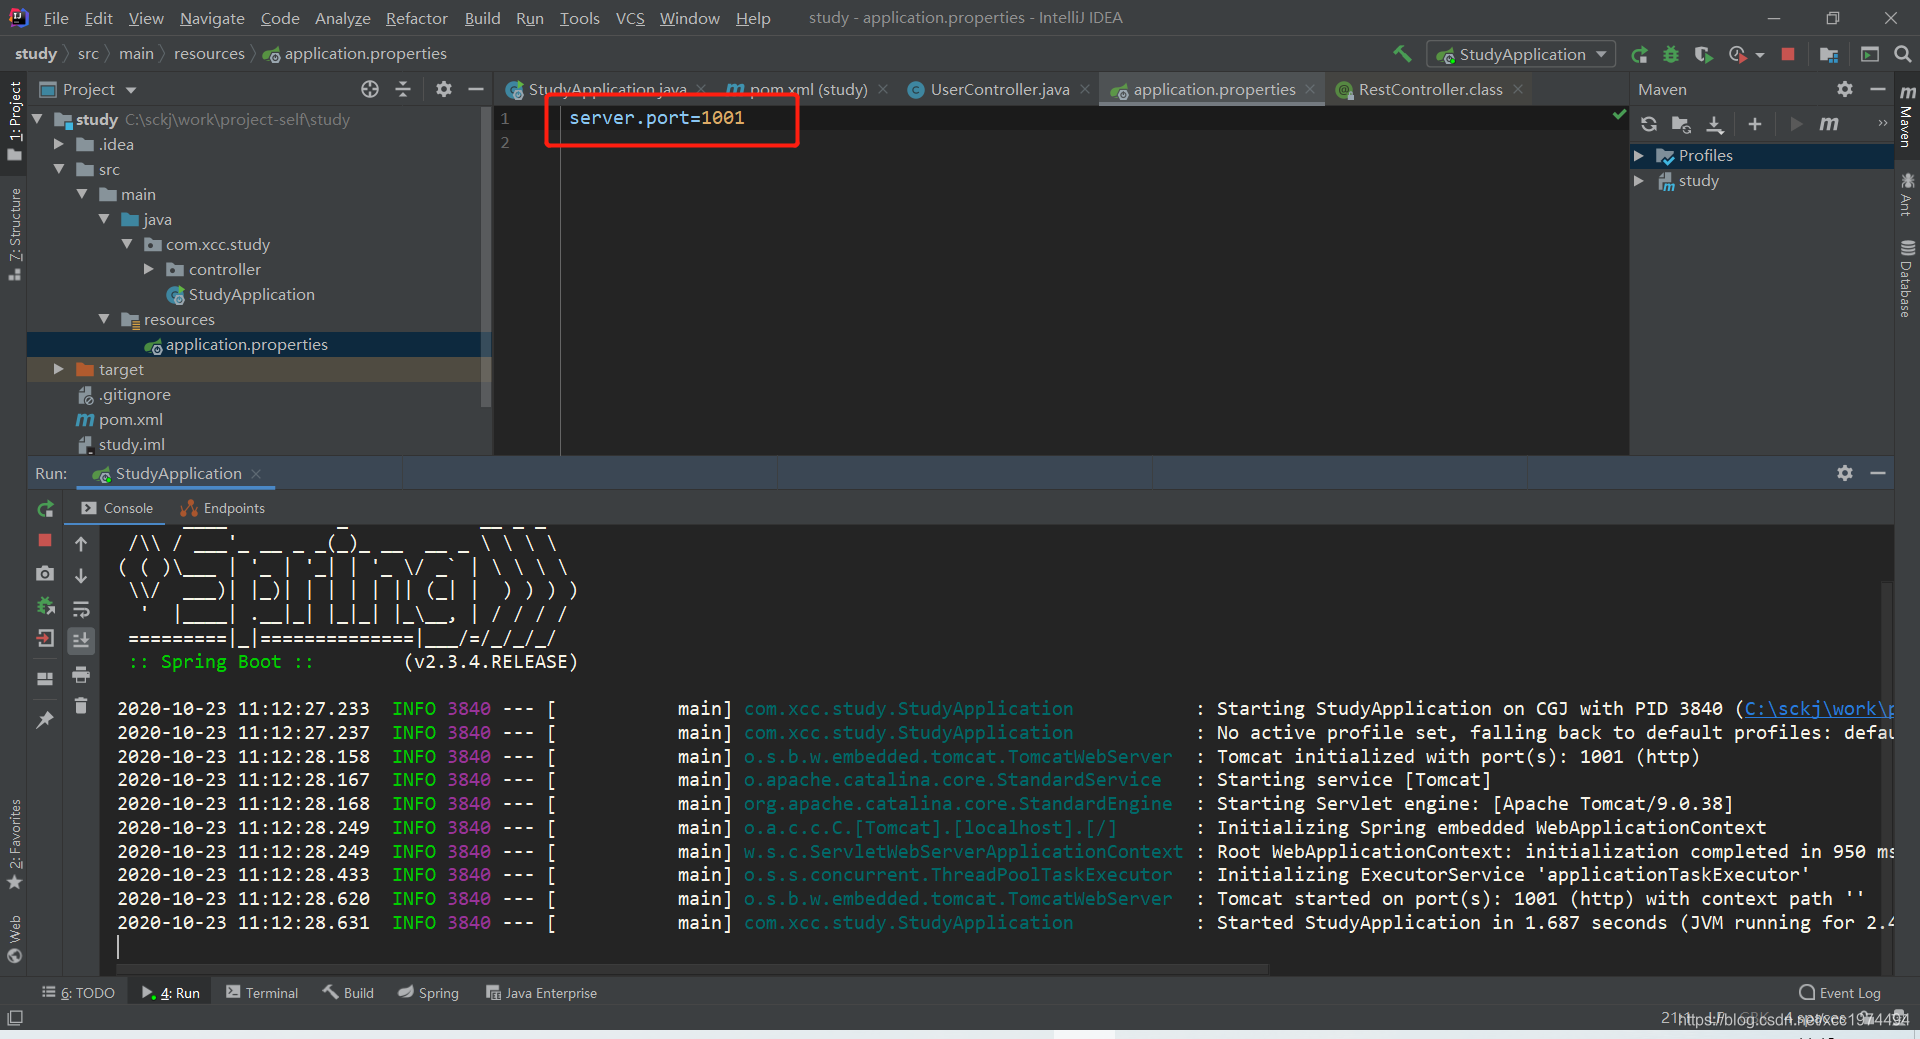Open the Analyze menu

pyautogui.click(x=342, y=18)
